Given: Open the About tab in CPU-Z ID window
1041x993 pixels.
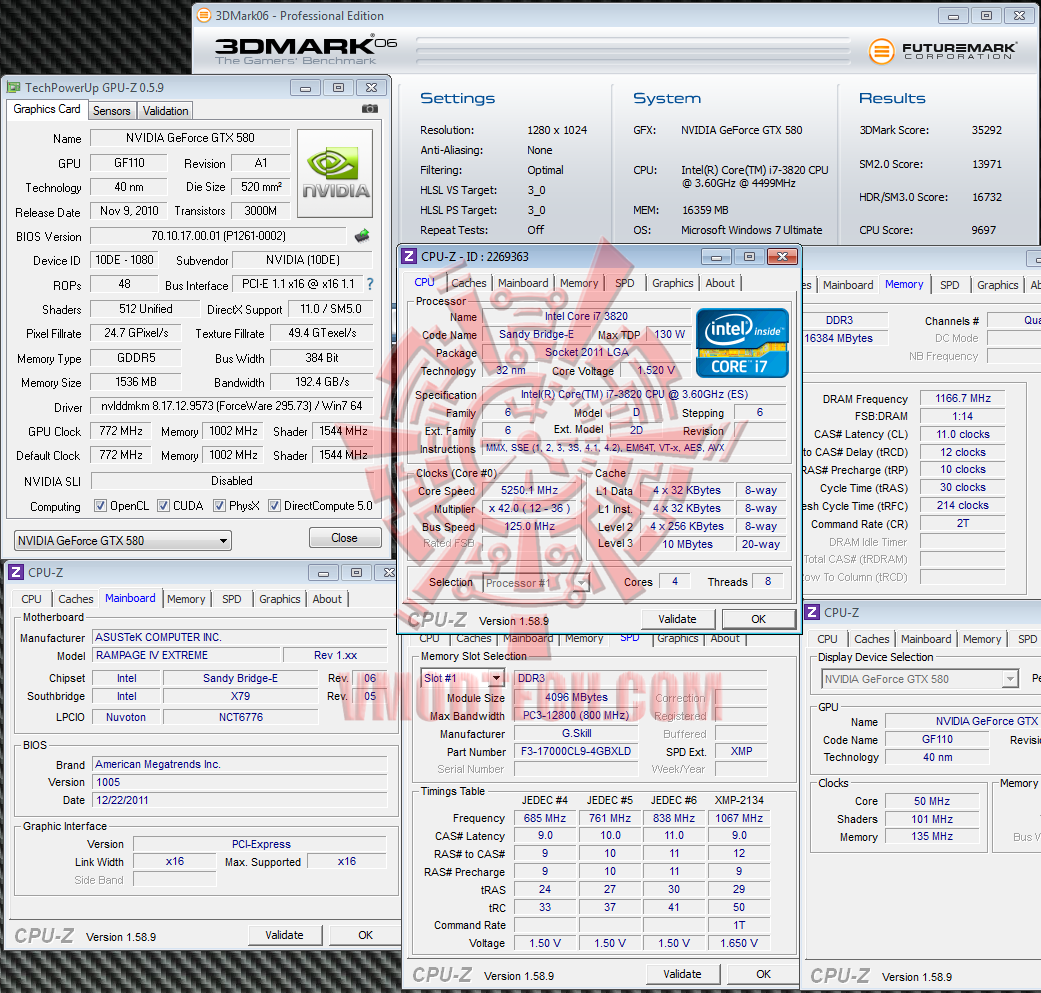Looking at the screenshot, I should point(720,283).
